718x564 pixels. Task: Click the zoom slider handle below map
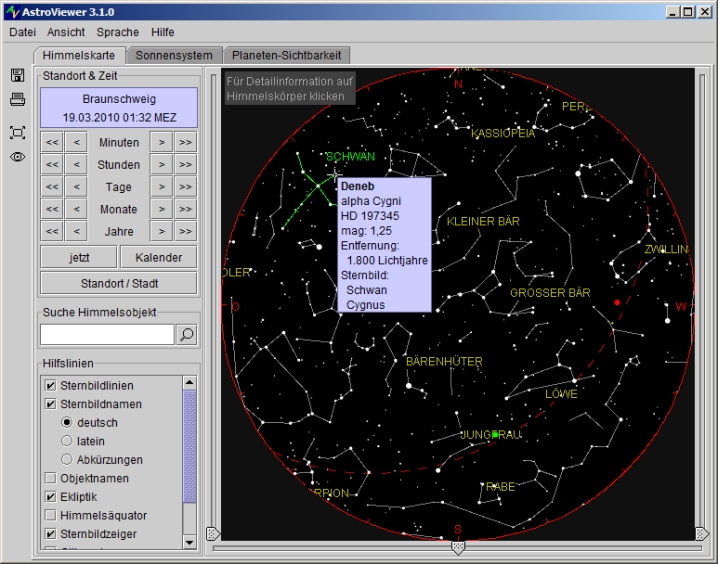click(458, 547)
